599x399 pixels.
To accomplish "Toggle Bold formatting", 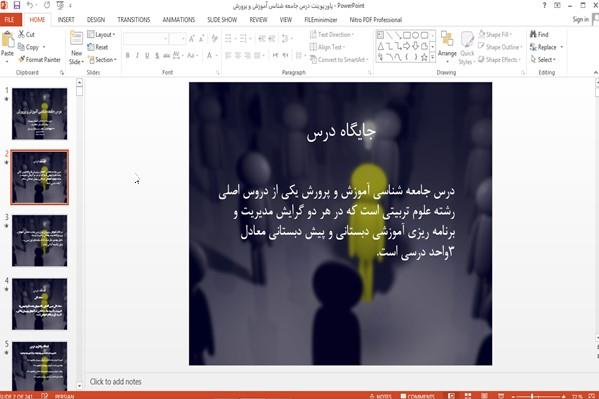I will 128,55.
